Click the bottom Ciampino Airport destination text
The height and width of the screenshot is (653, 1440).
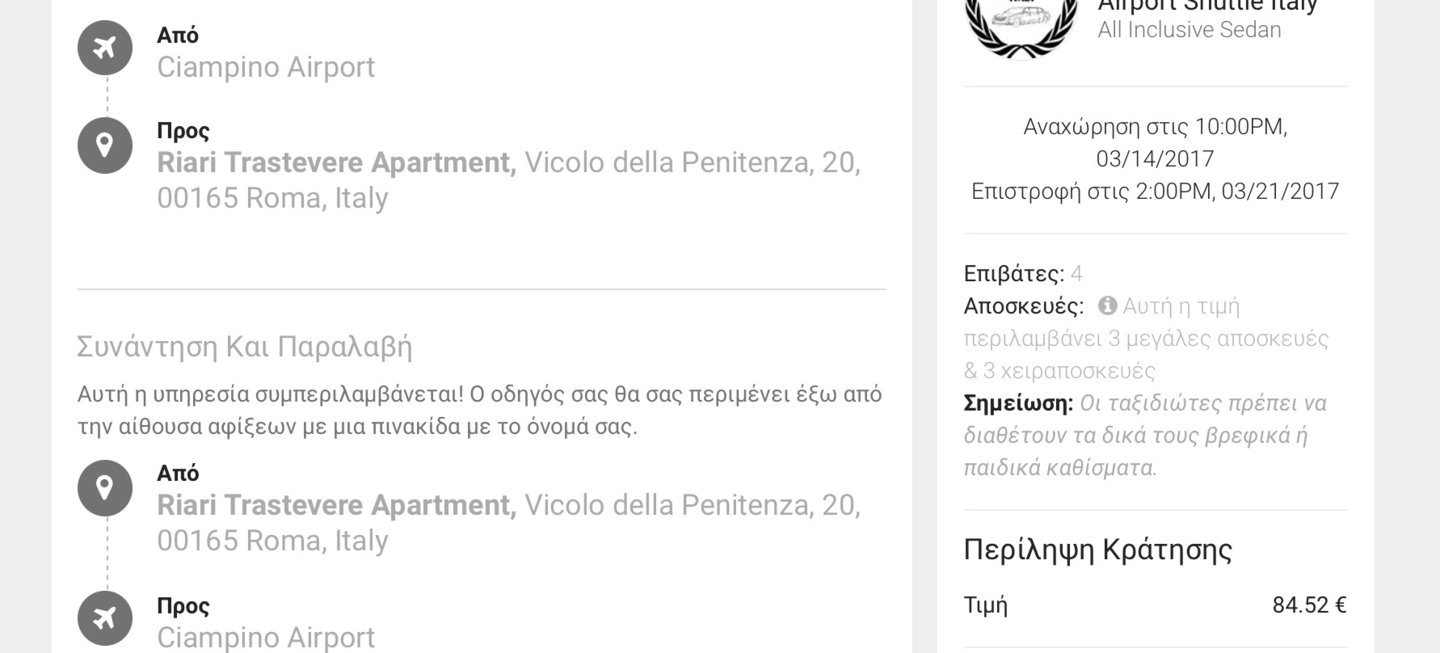pyautogui.click(x=266, y=637)
